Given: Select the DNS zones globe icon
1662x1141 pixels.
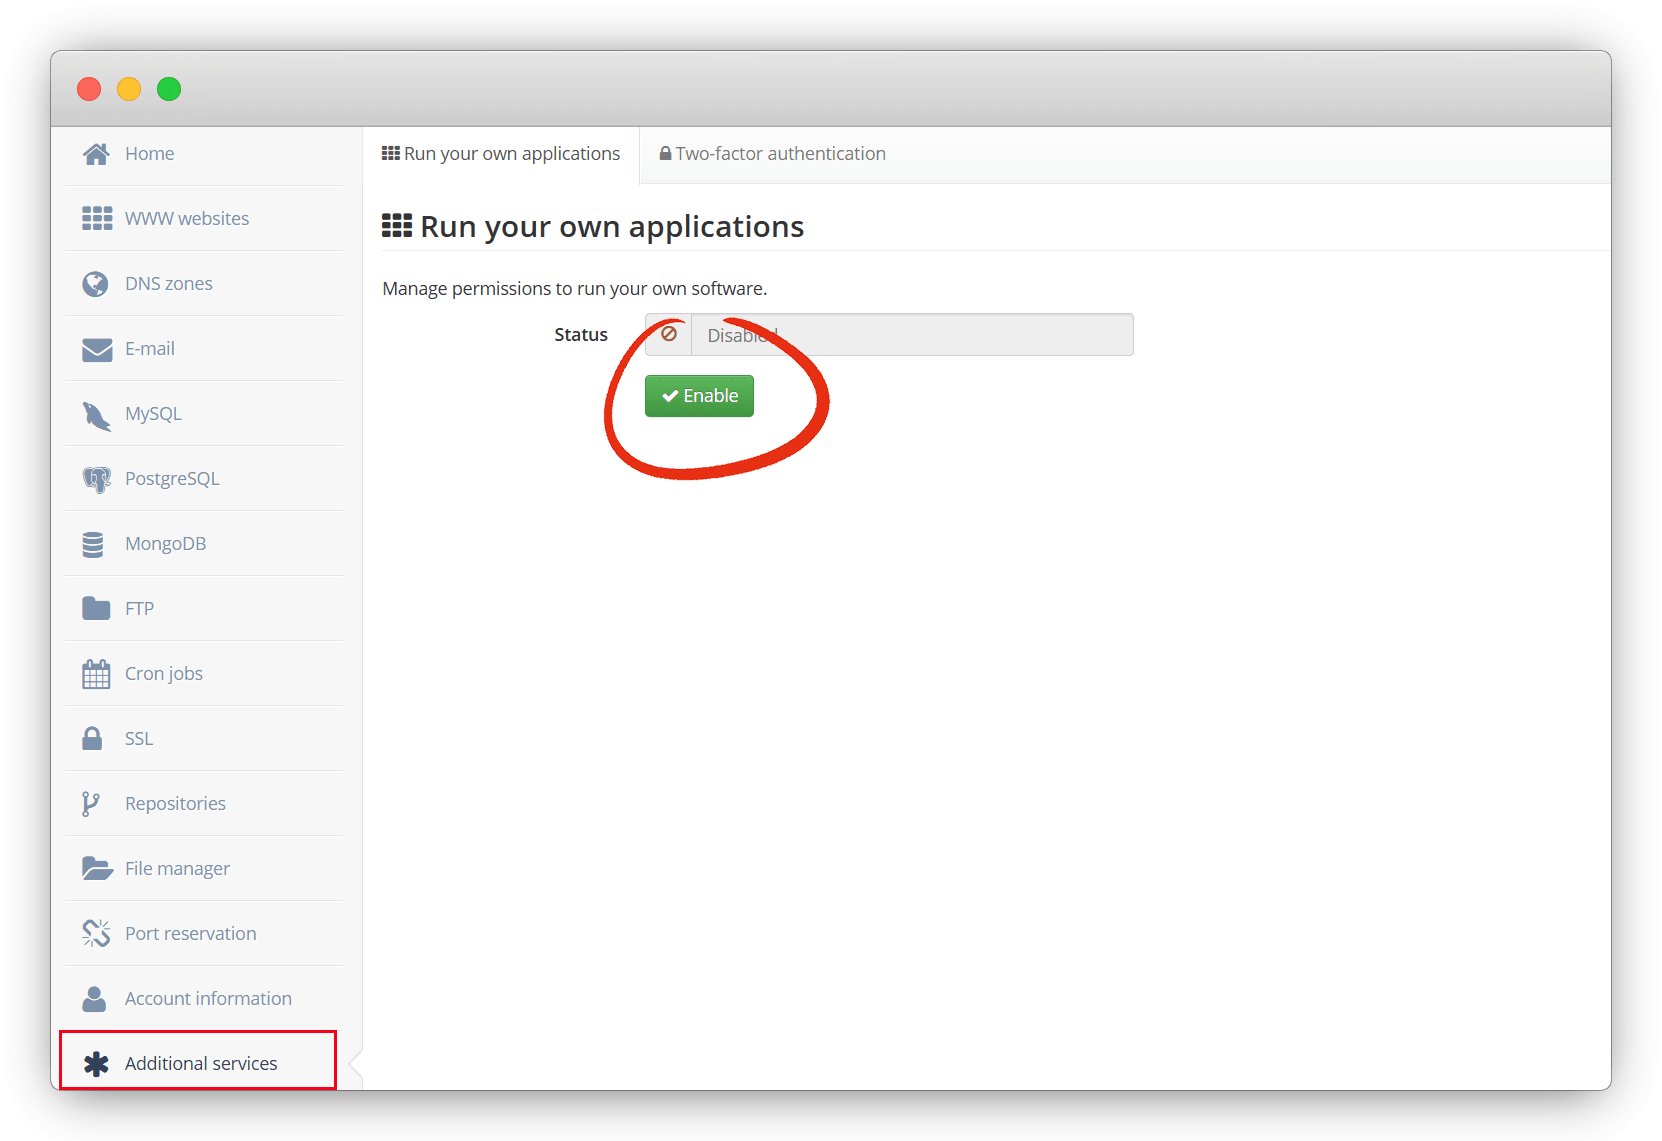Looking at the screenshot, I should (x=96, y=284).
